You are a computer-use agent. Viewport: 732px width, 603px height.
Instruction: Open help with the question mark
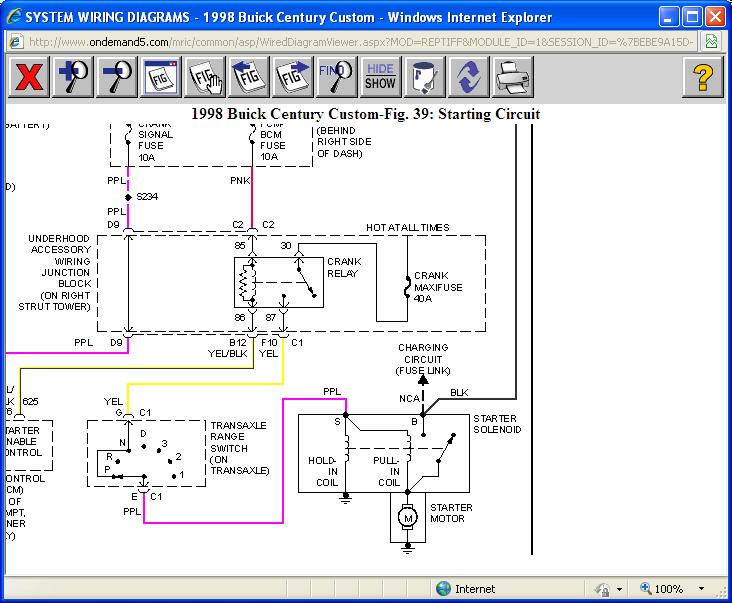pyautogui.click(x=702, y=77)
